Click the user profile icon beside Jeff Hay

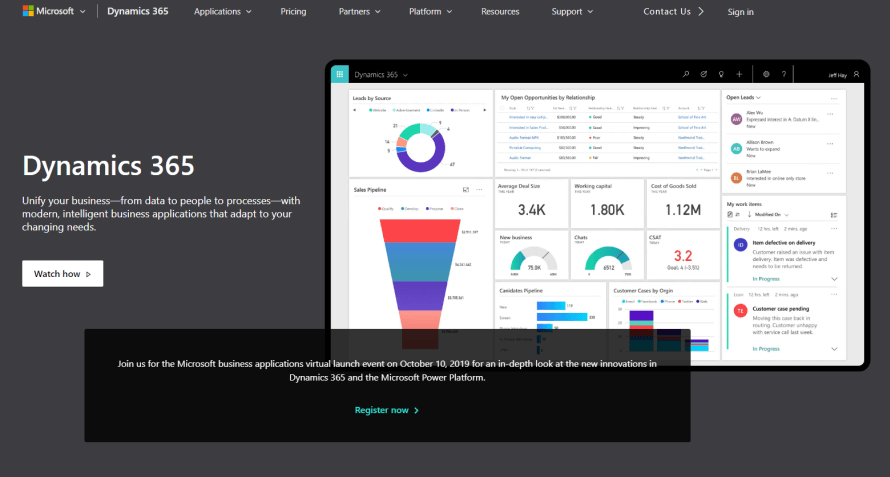click(857, 74)
